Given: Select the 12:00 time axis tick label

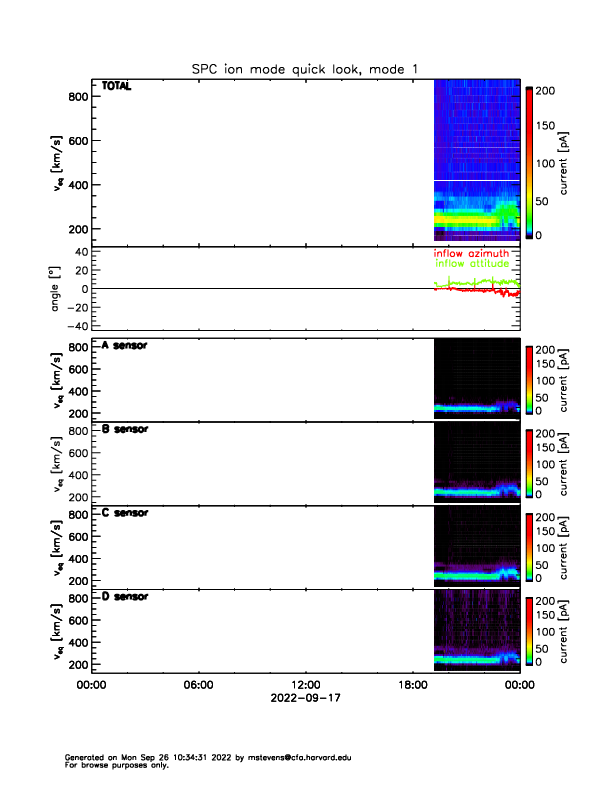Looking at the screenshot, I should 305,685.
